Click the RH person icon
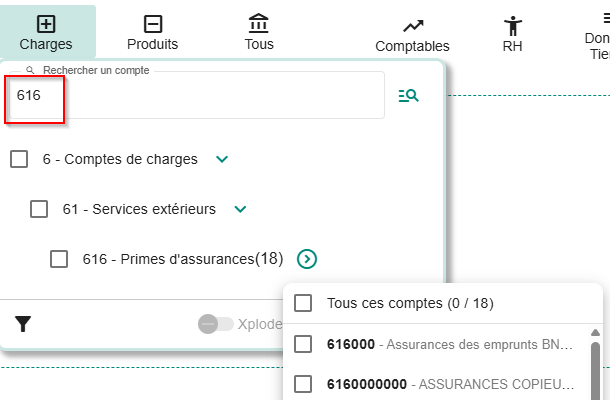This screenshot has height=400, width=610. 513,26
